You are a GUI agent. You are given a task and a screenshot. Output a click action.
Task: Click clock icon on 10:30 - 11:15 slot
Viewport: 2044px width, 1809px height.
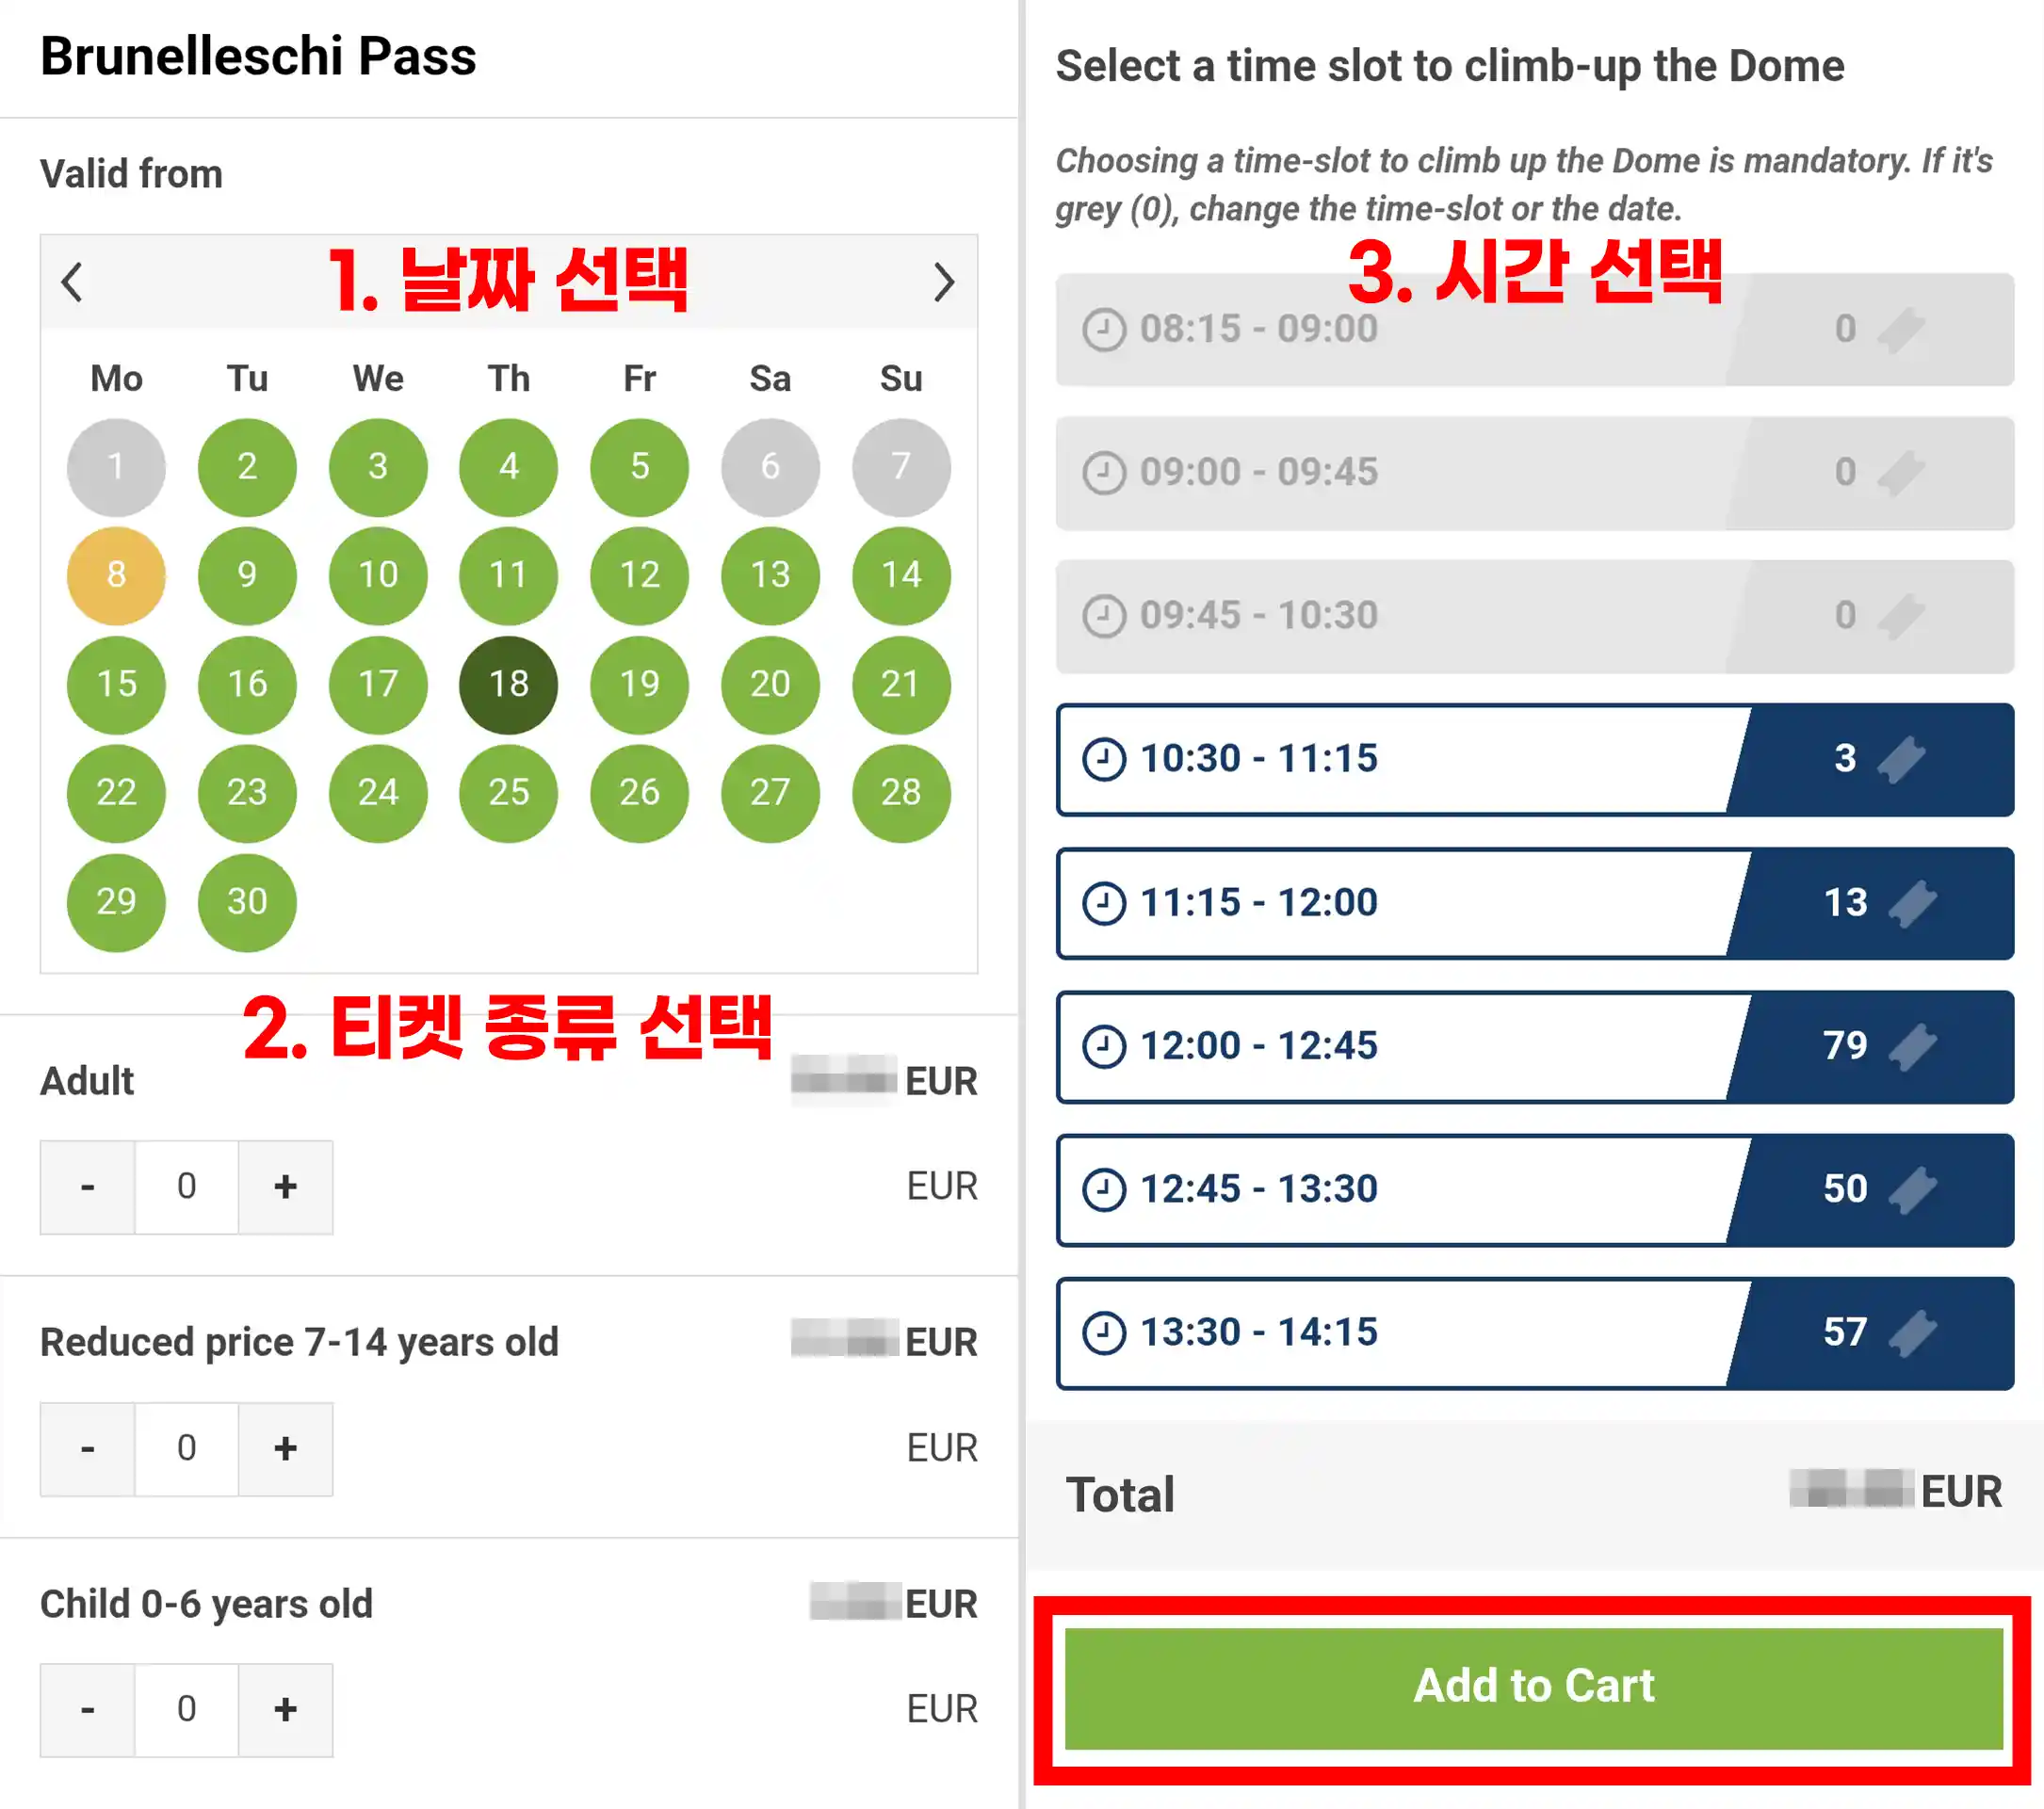point(1104,759)
